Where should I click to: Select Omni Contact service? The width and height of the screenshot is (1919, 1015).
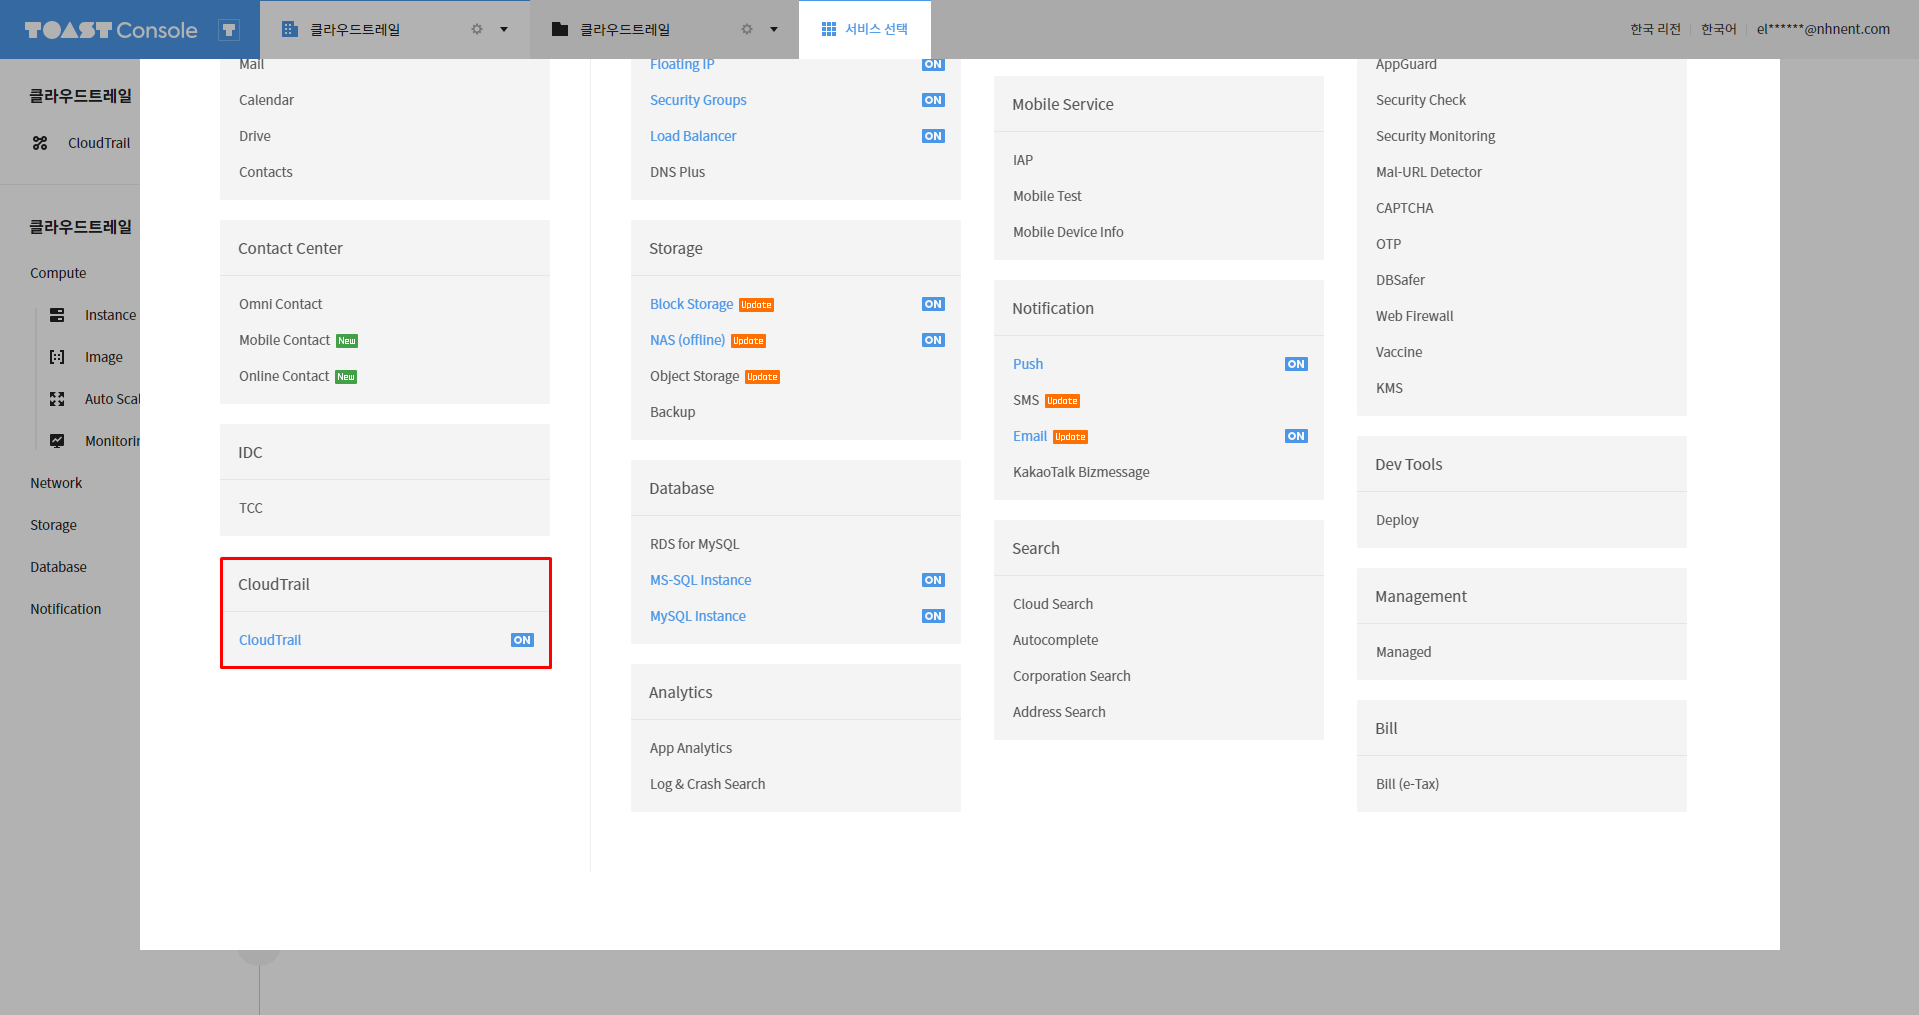280,304
